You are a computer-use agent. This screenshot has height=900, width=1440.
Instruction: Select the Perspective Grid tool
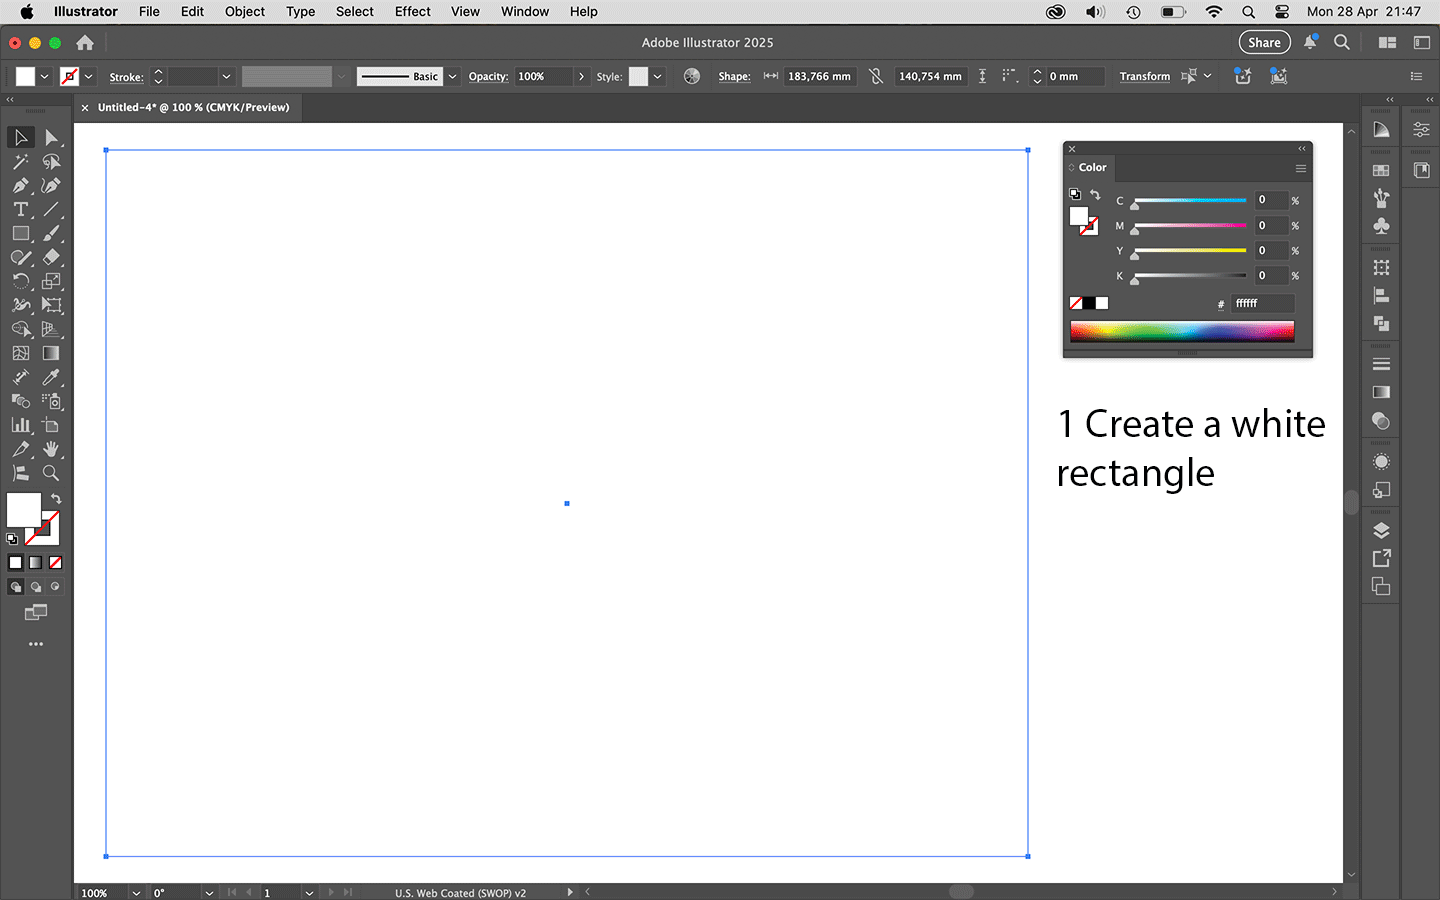(x=51, y=329)
